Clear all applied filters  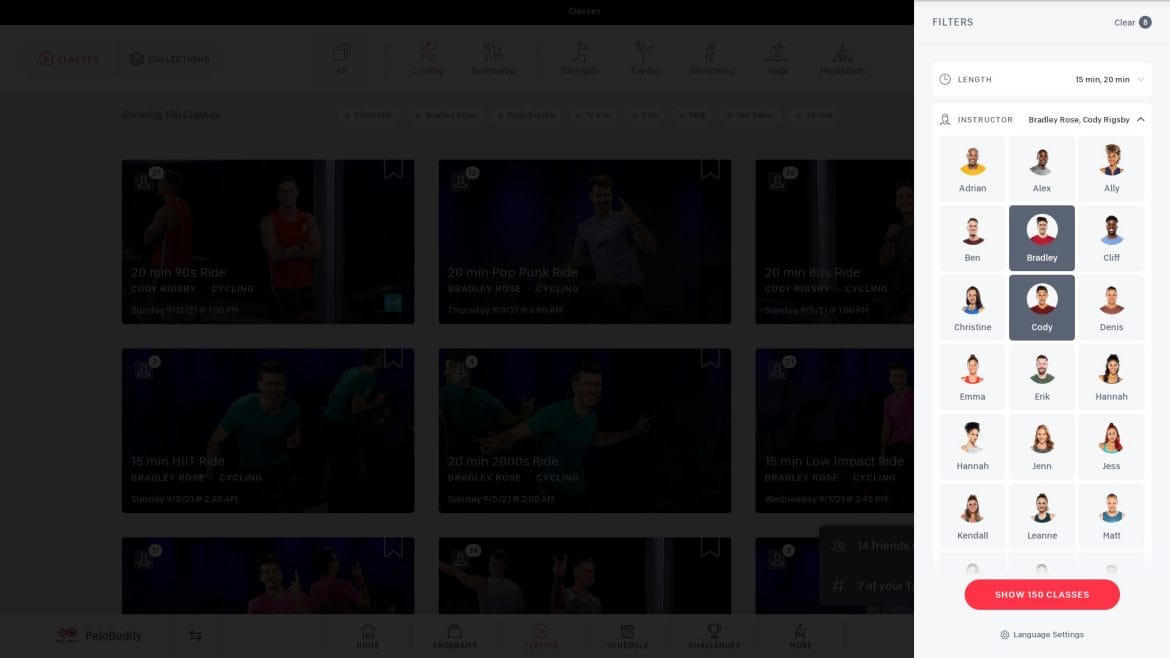(x=1132, y=22)
